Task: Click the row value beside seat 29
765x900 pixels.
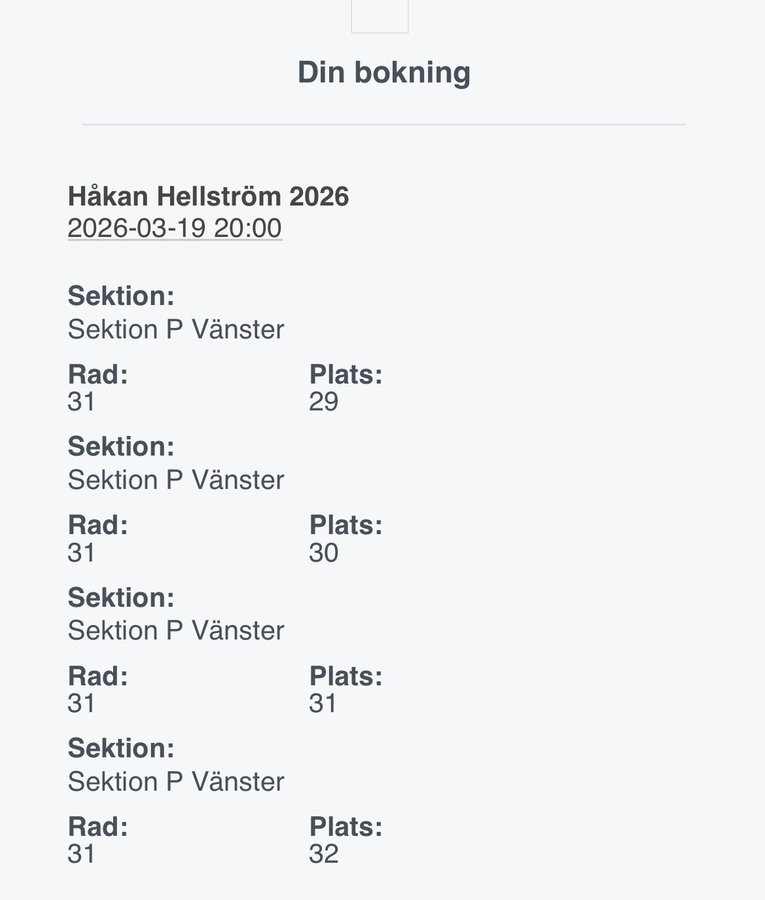Action: (82, 402)
